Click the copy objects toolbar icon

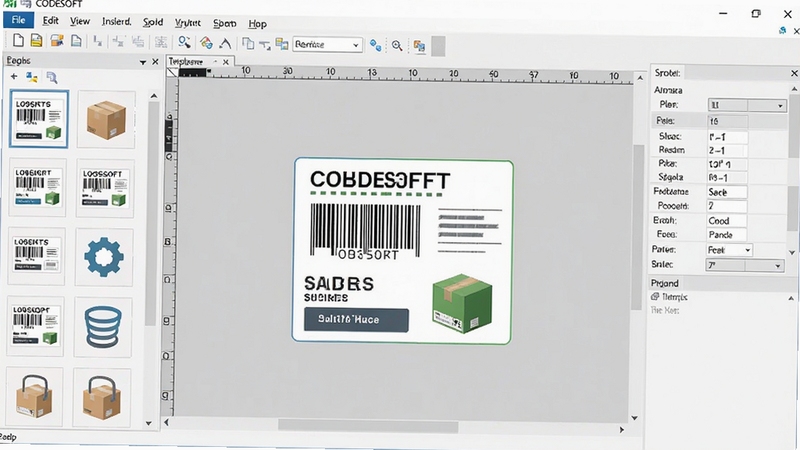tap(248, 44)
